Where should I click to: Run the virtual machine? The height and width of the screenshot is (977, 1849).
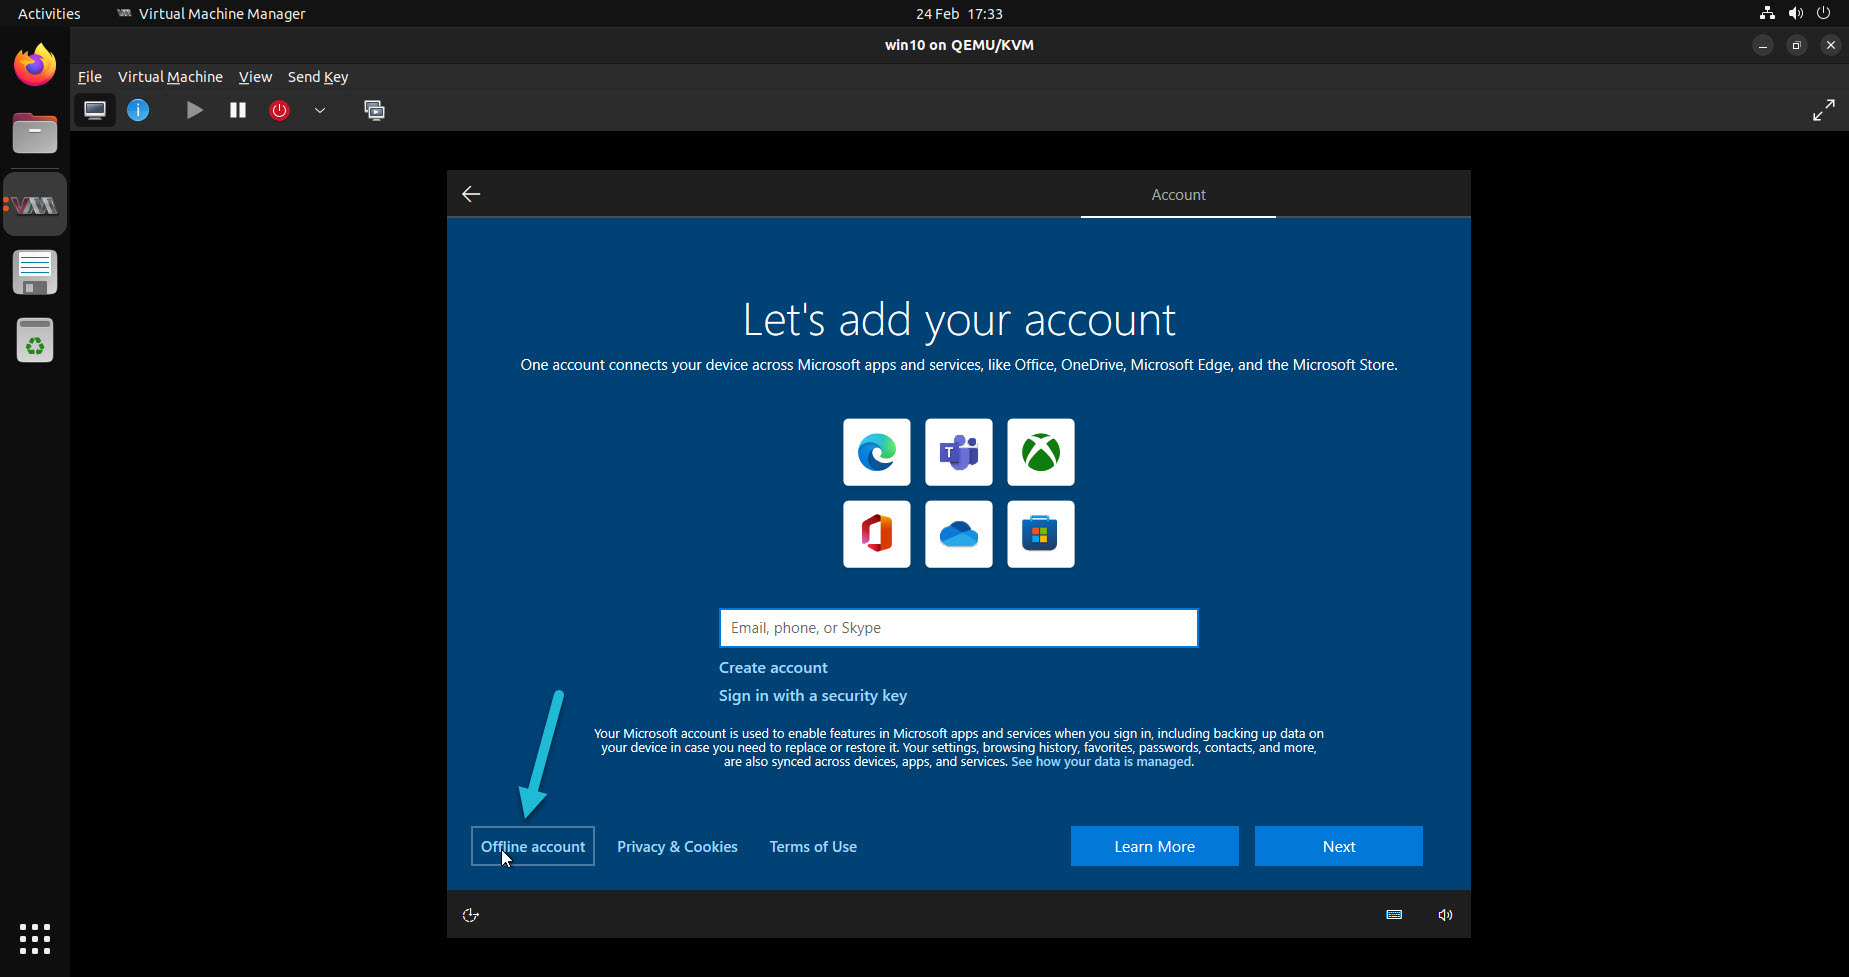pos(194,110)
